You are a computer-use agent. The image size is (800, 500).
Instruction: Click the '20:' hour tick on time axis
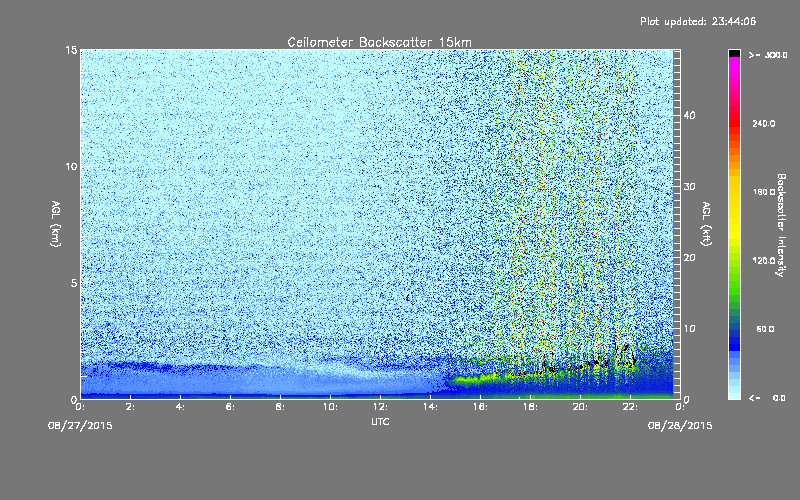click(x=580, y=407)
